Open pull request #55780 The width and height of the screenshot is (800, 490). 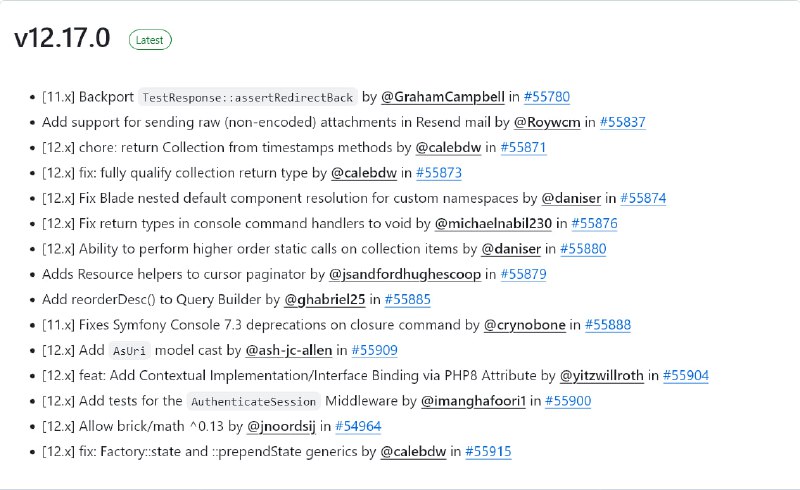pos(546,97)
